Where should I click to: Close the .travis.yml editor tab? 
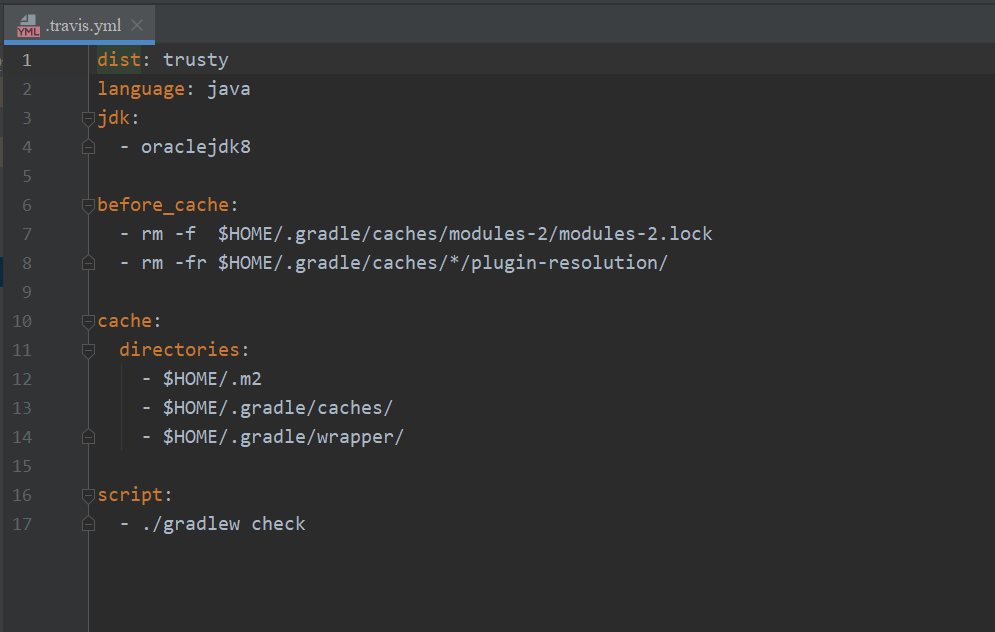click(x=137, y=25)
